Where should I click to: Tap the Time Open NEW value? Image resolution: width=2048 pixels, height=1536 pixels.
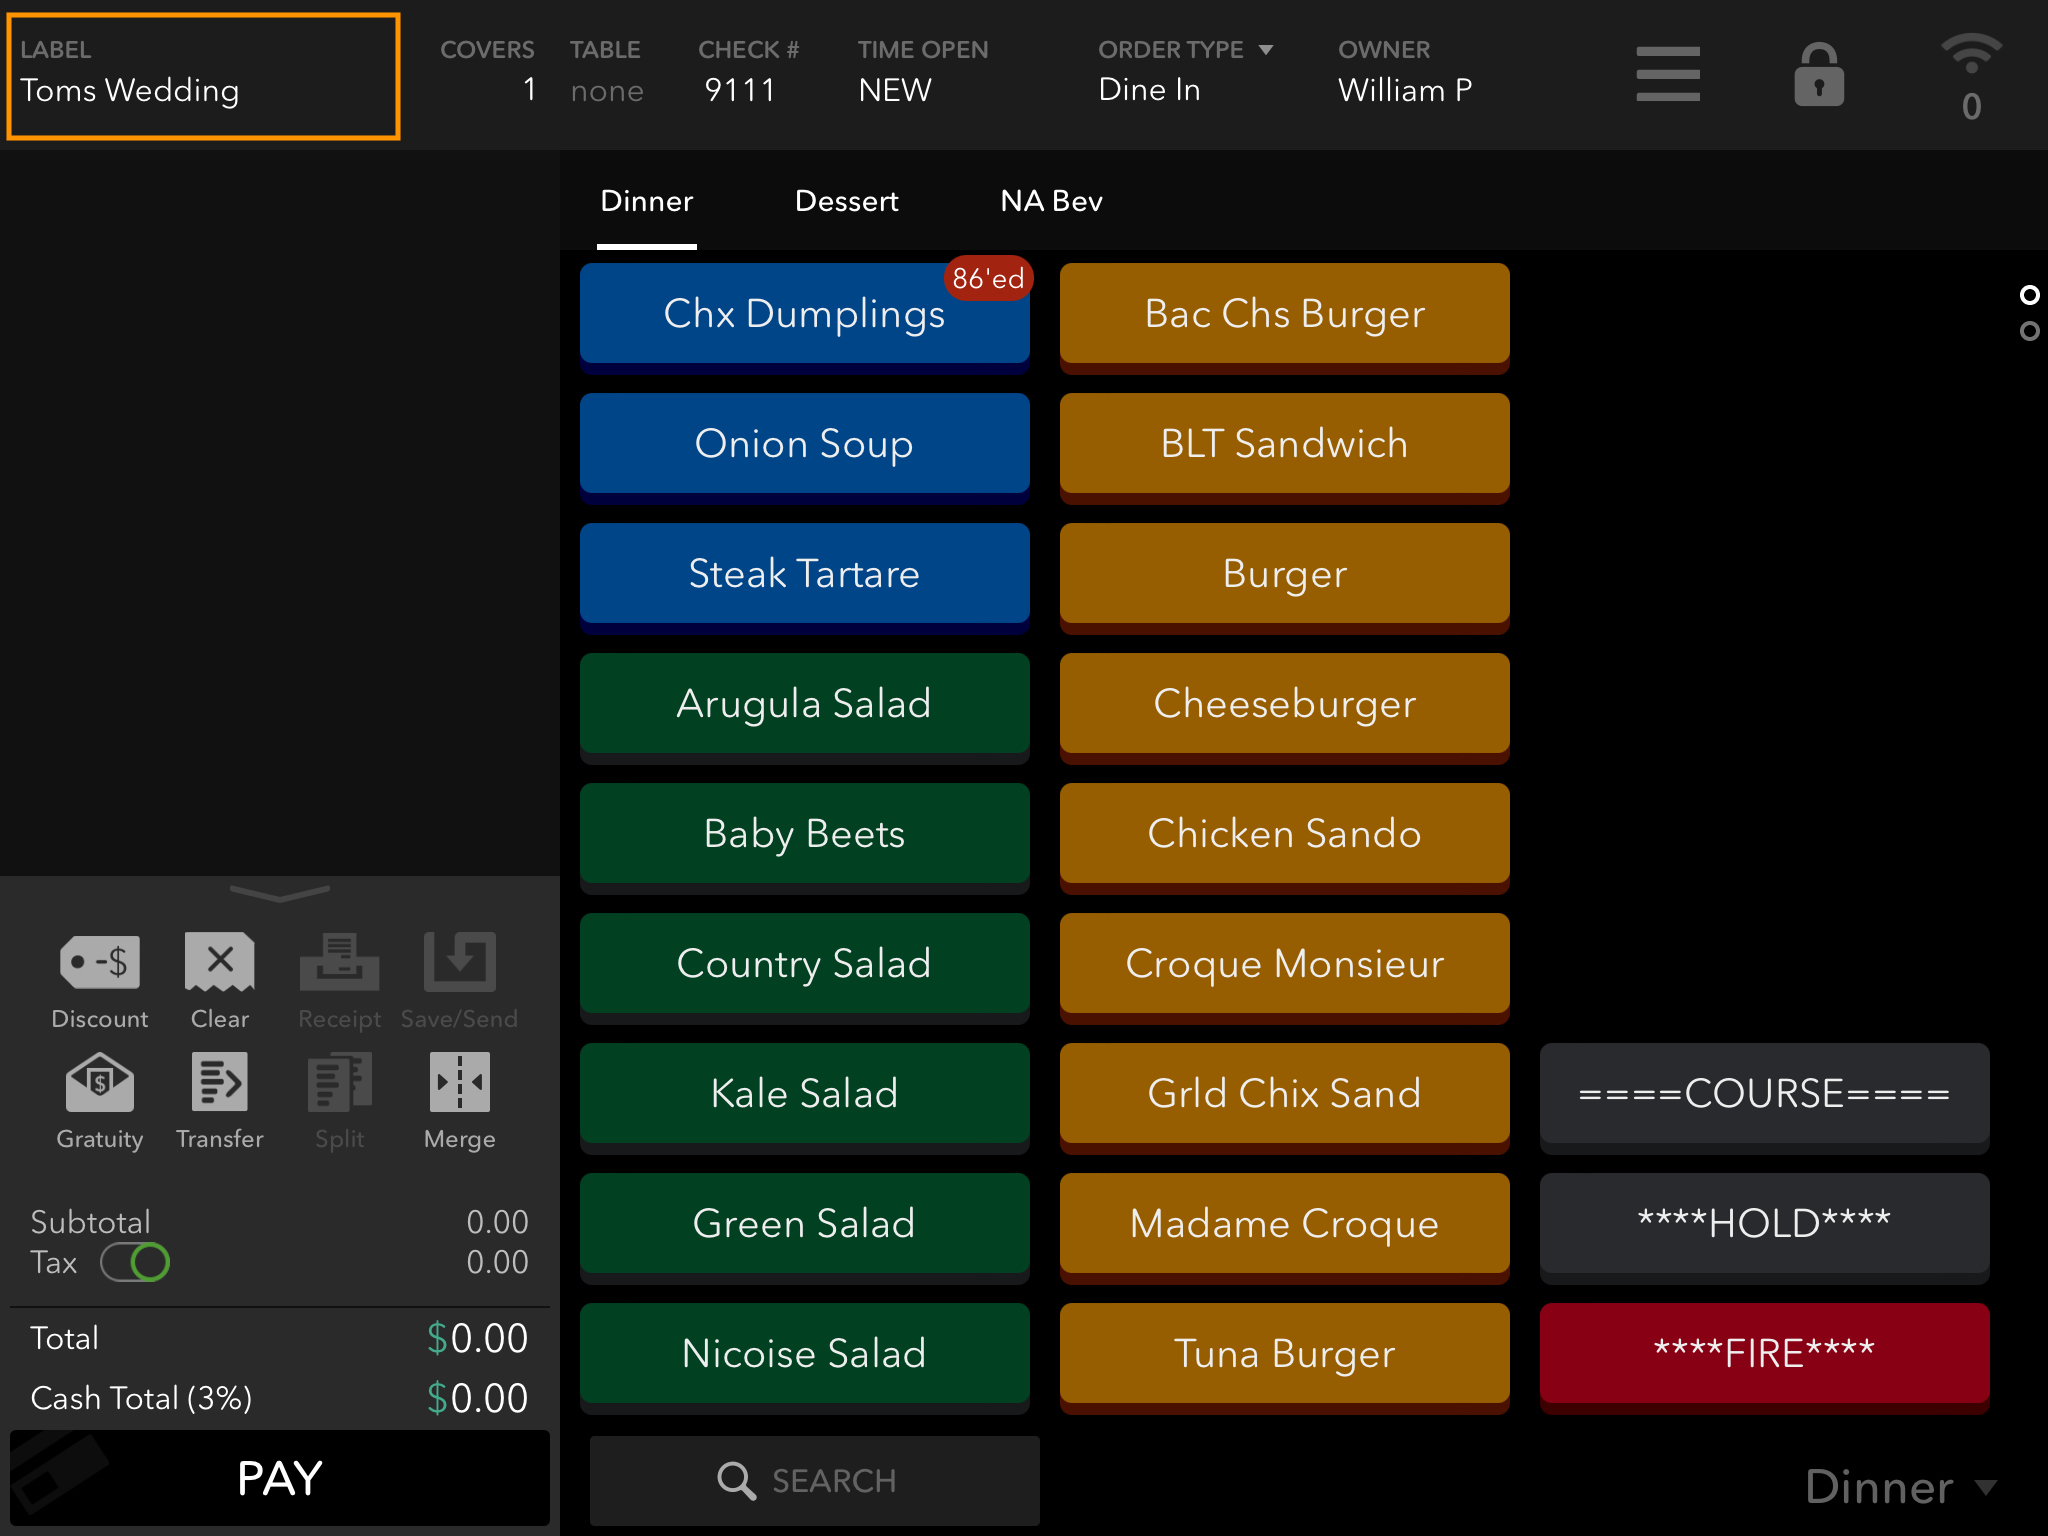(x=895, y=90)
